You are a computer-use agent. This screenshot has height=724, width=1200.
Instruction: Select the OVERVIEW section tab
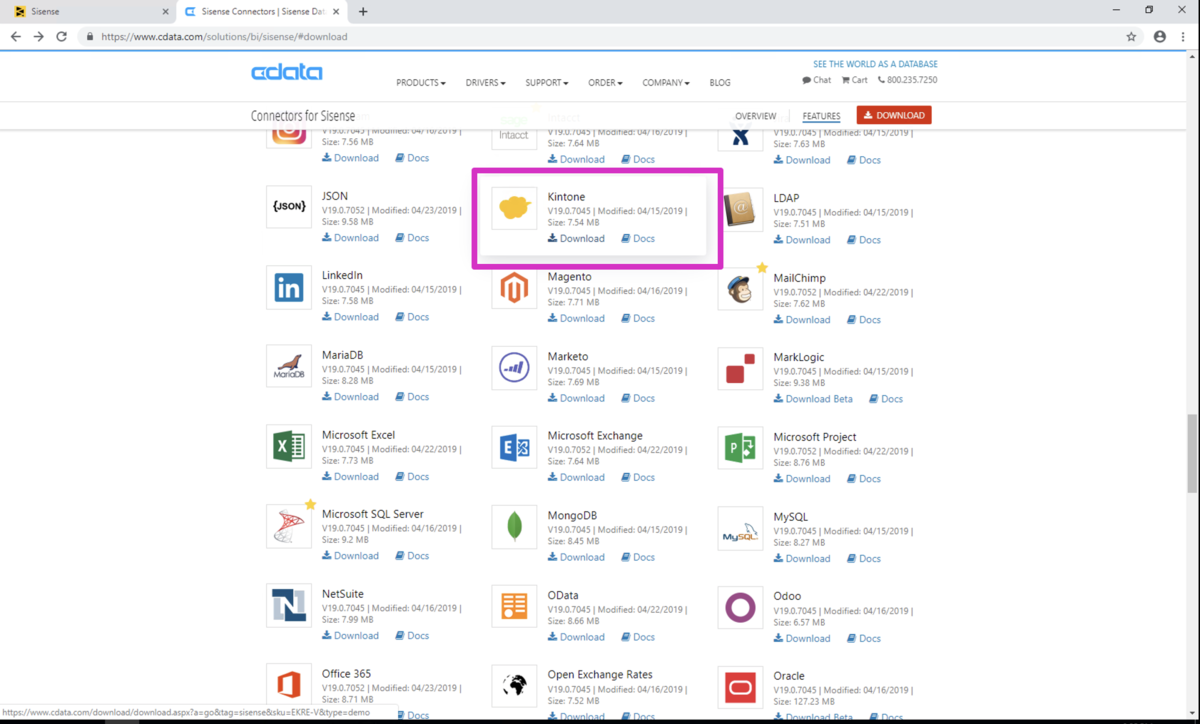point(756,116)
